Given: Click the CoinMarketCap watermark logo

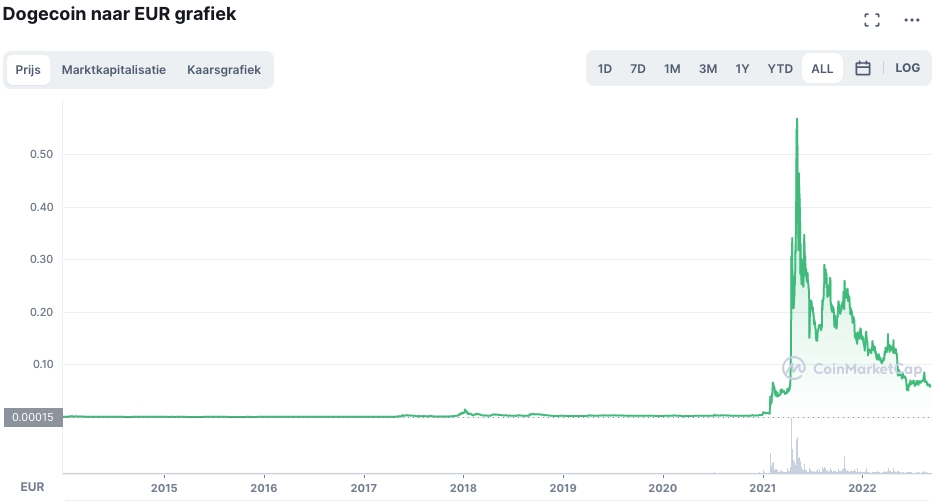Looking at the screenshot, I should [852, 368].
